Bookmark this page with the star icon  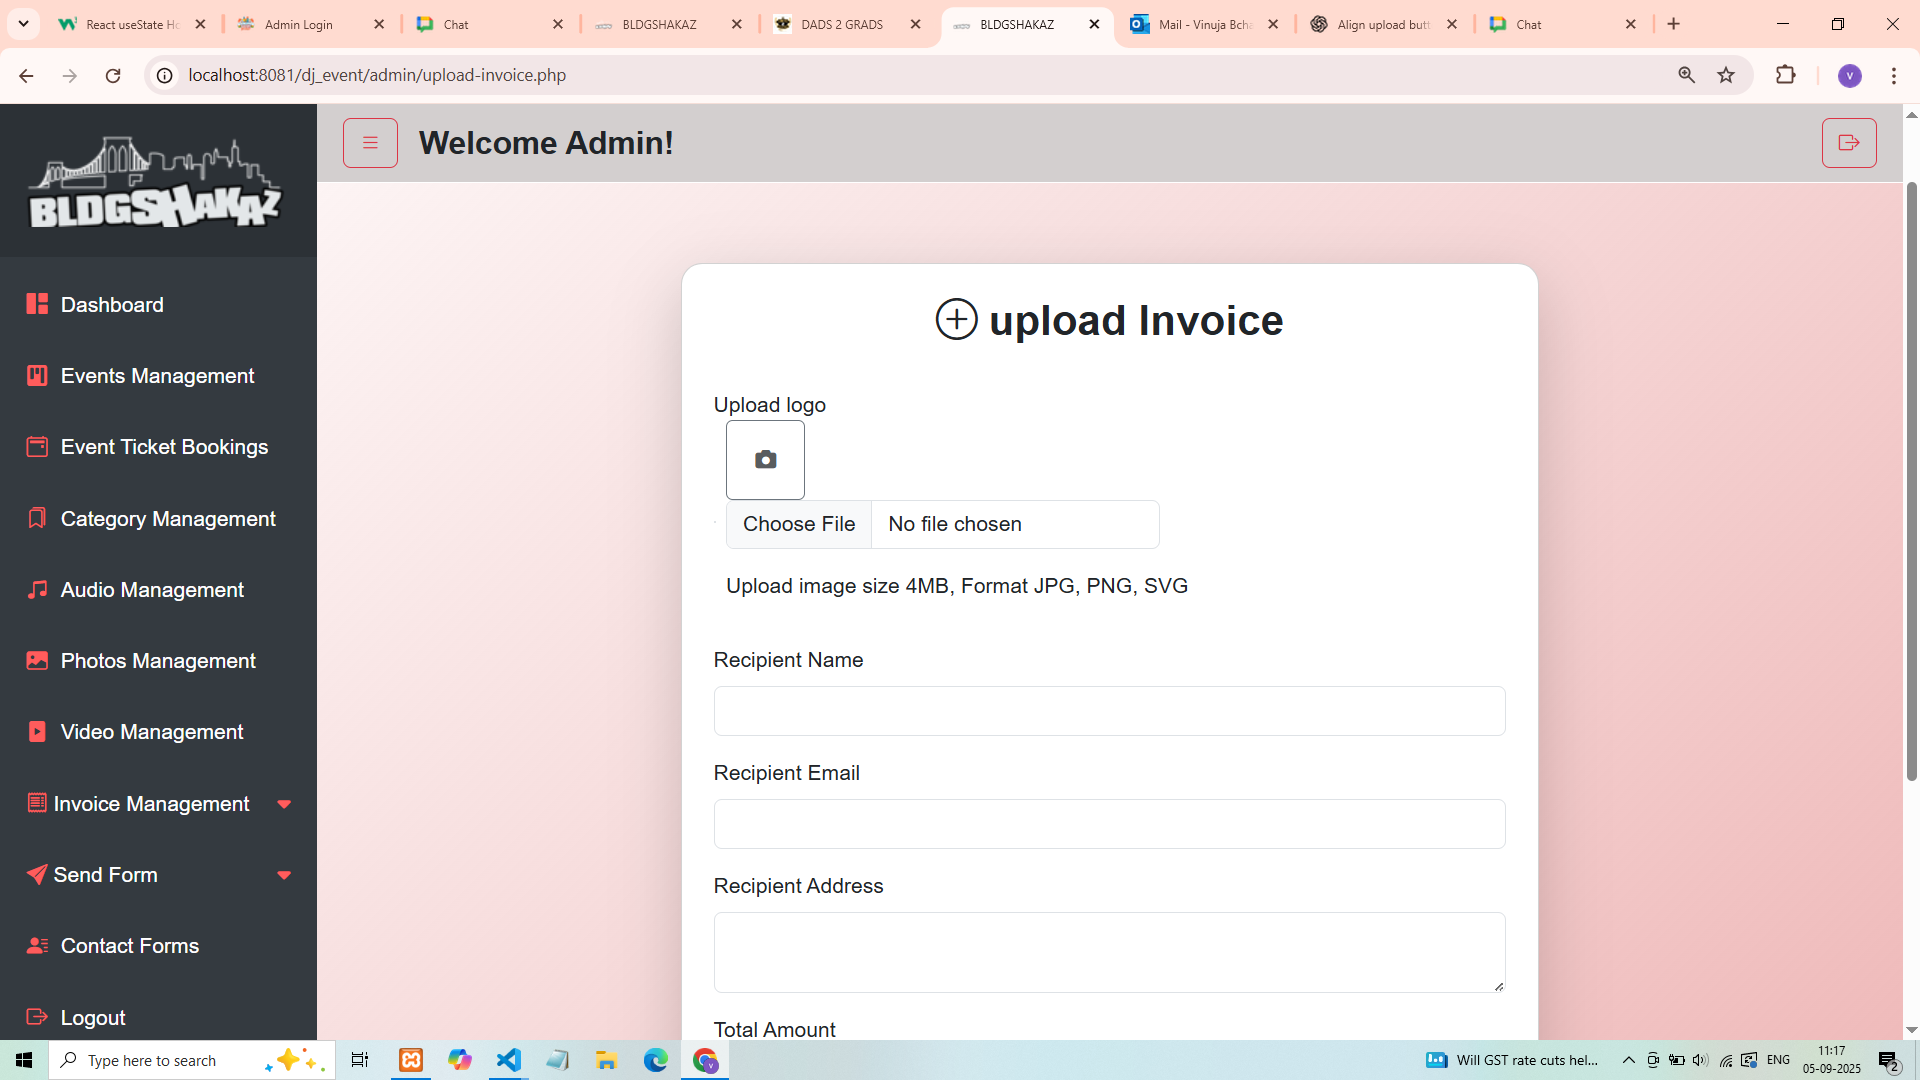1726,75
